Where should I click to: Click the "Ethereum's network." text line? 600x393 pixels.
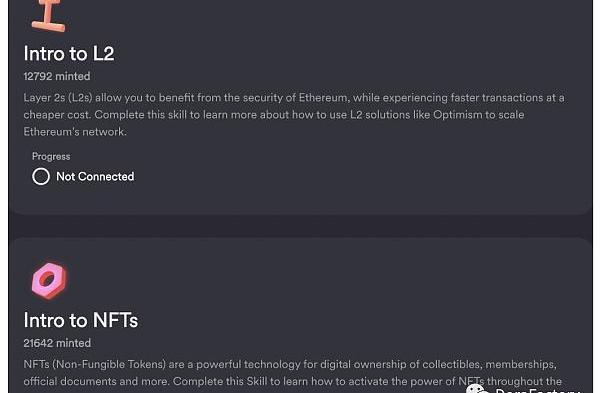[x=75, y=132]
